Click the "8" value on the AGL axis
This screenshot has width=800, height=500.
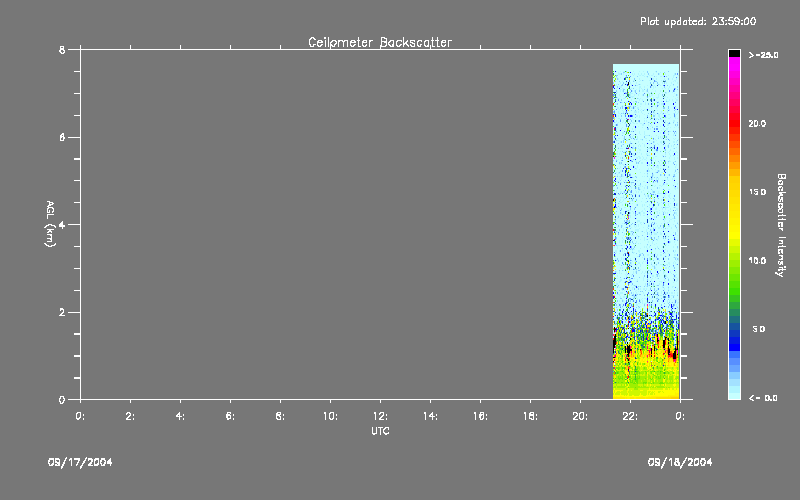(62, 50)
